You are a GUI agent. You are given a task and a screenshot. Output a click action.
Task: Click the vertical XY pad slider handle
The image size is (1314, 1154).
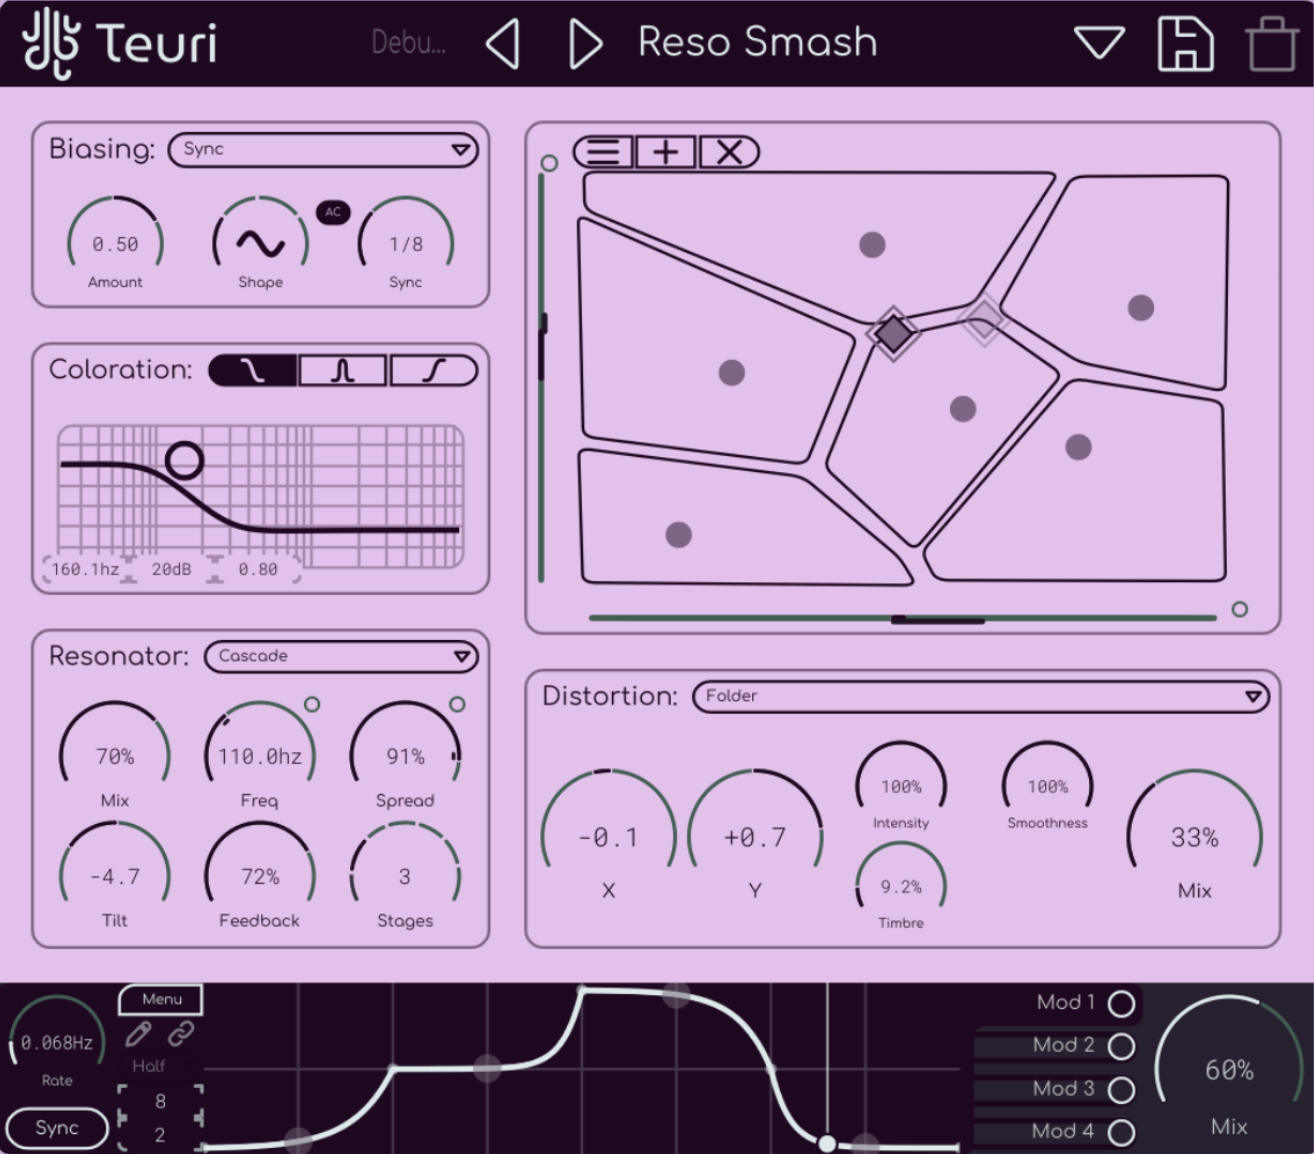pyautogui.click(x=542, y=346)
